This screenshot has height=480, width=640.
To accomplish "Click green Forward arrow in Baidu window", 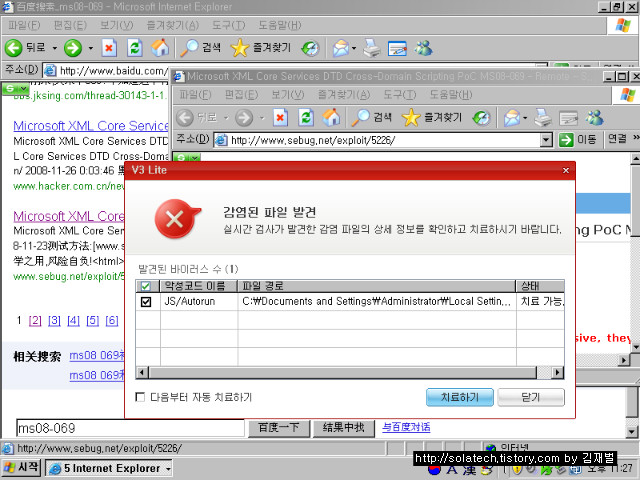I will [x=73, y=48].
